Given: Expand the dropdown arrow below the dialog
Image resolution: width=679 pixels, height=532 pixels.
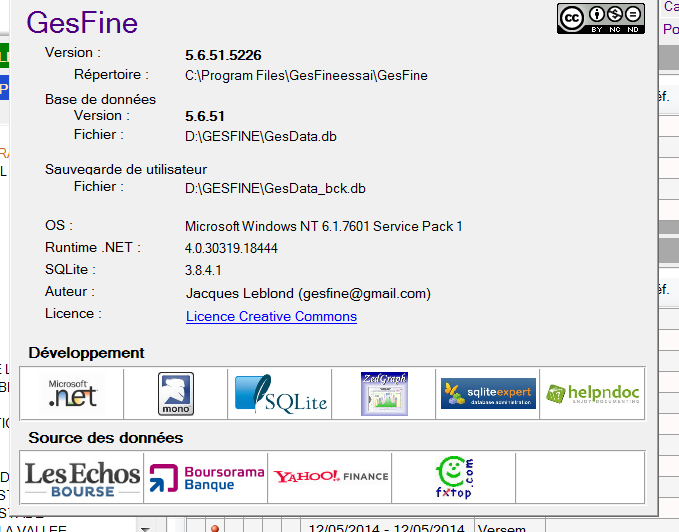Looking at the screenshot, I should (146, 527).
